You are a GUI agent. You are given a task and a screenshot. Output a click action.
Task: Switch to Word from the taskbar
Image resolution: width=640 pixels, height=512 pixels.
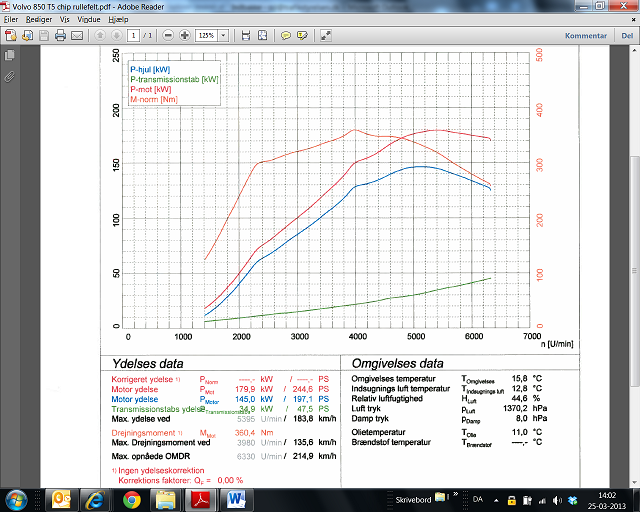pyautogui.click(x=236, y=500)
